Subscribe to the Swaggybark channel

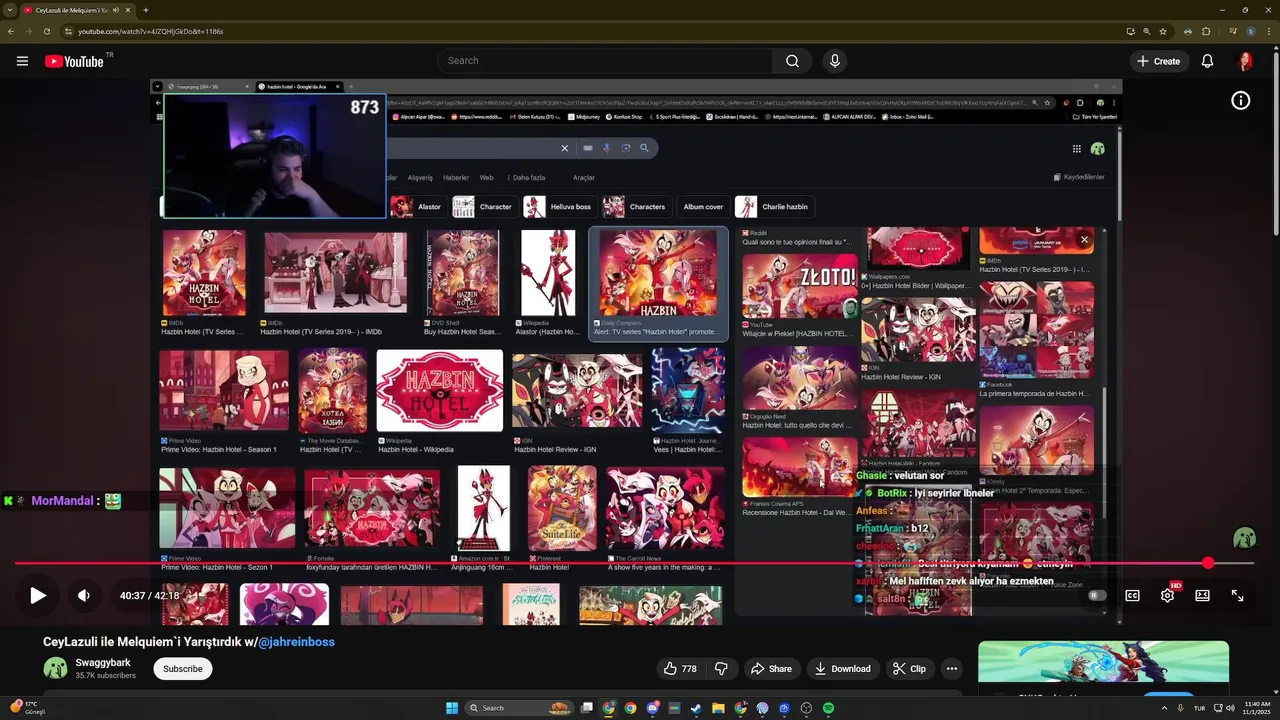(x=183, y=668)
